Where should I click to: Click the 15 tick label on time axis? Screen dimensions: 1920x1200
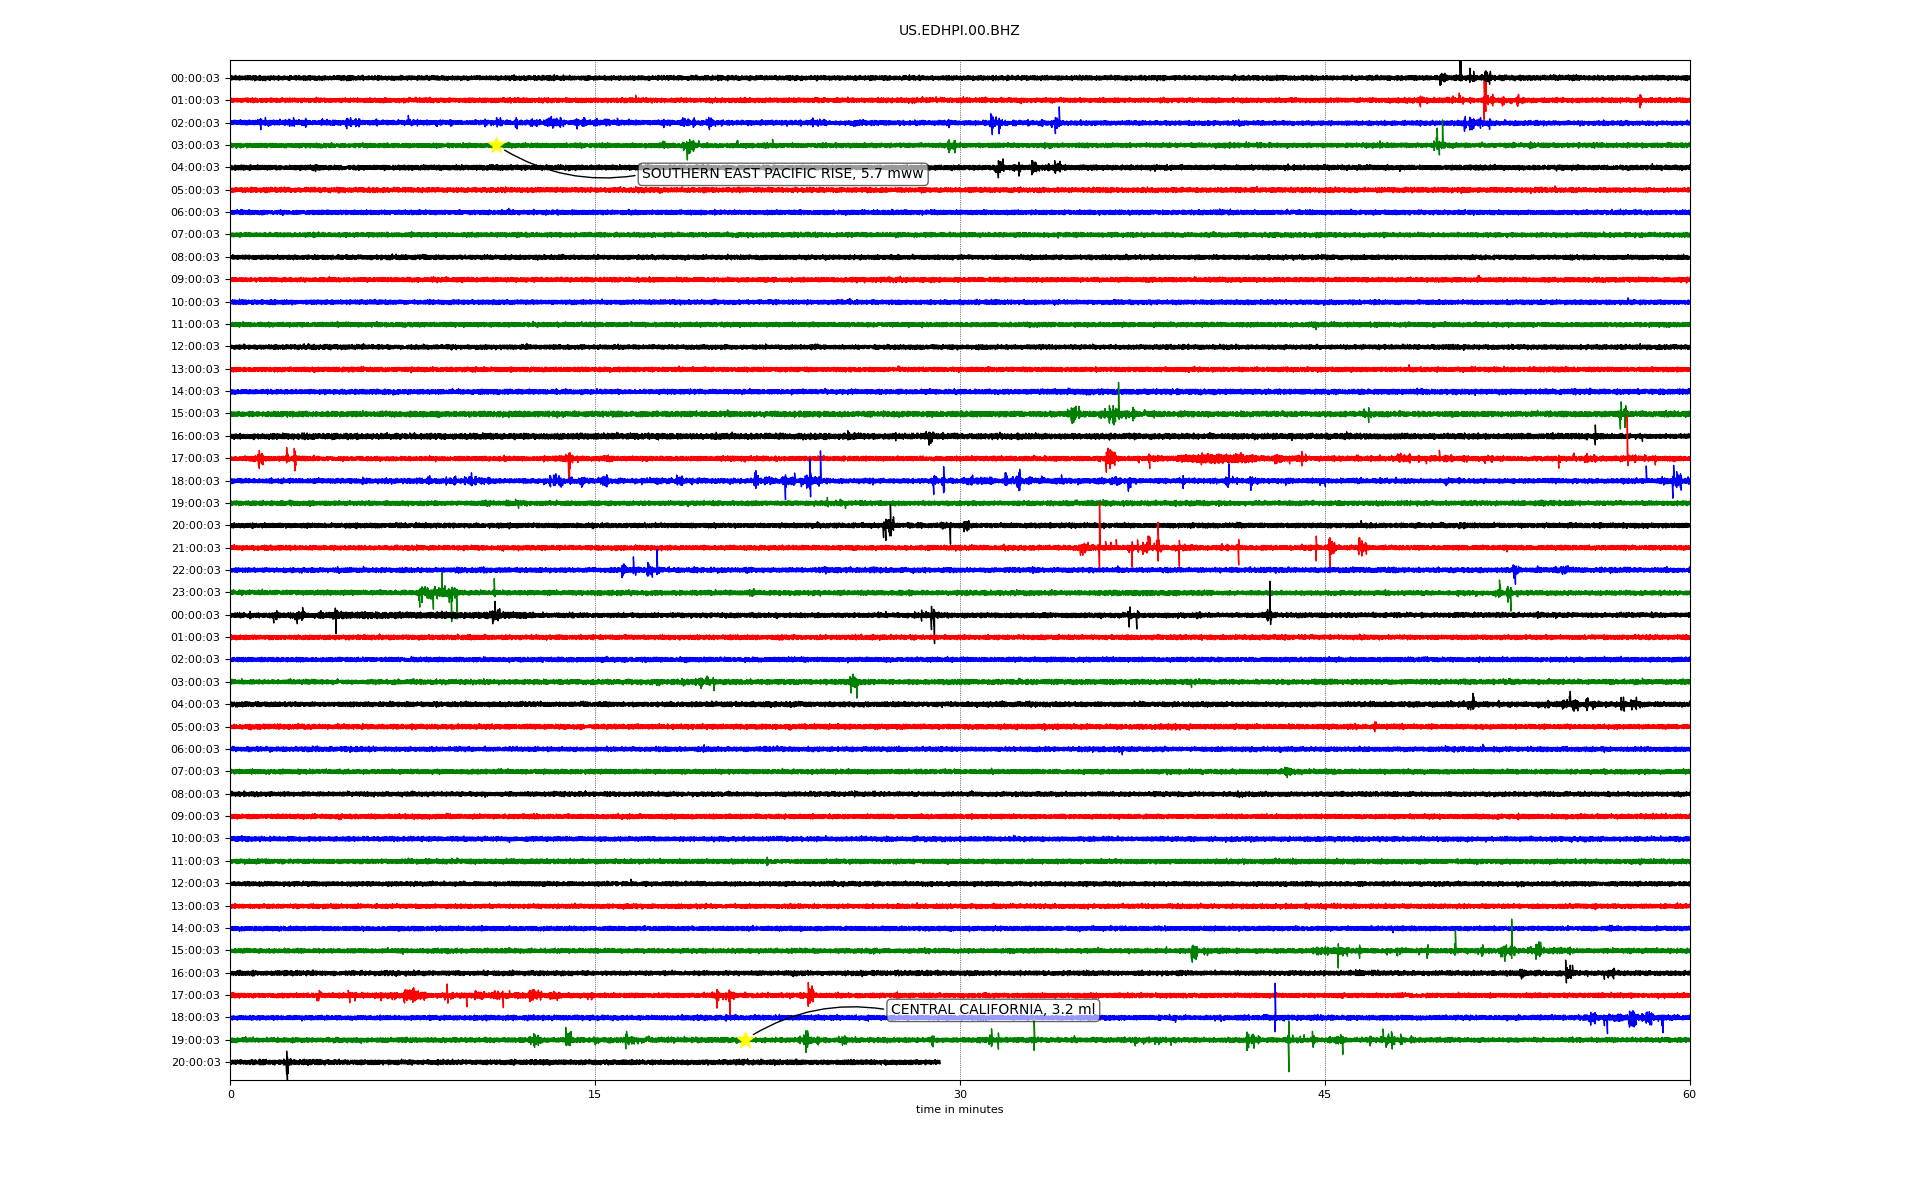point(595,1094)
